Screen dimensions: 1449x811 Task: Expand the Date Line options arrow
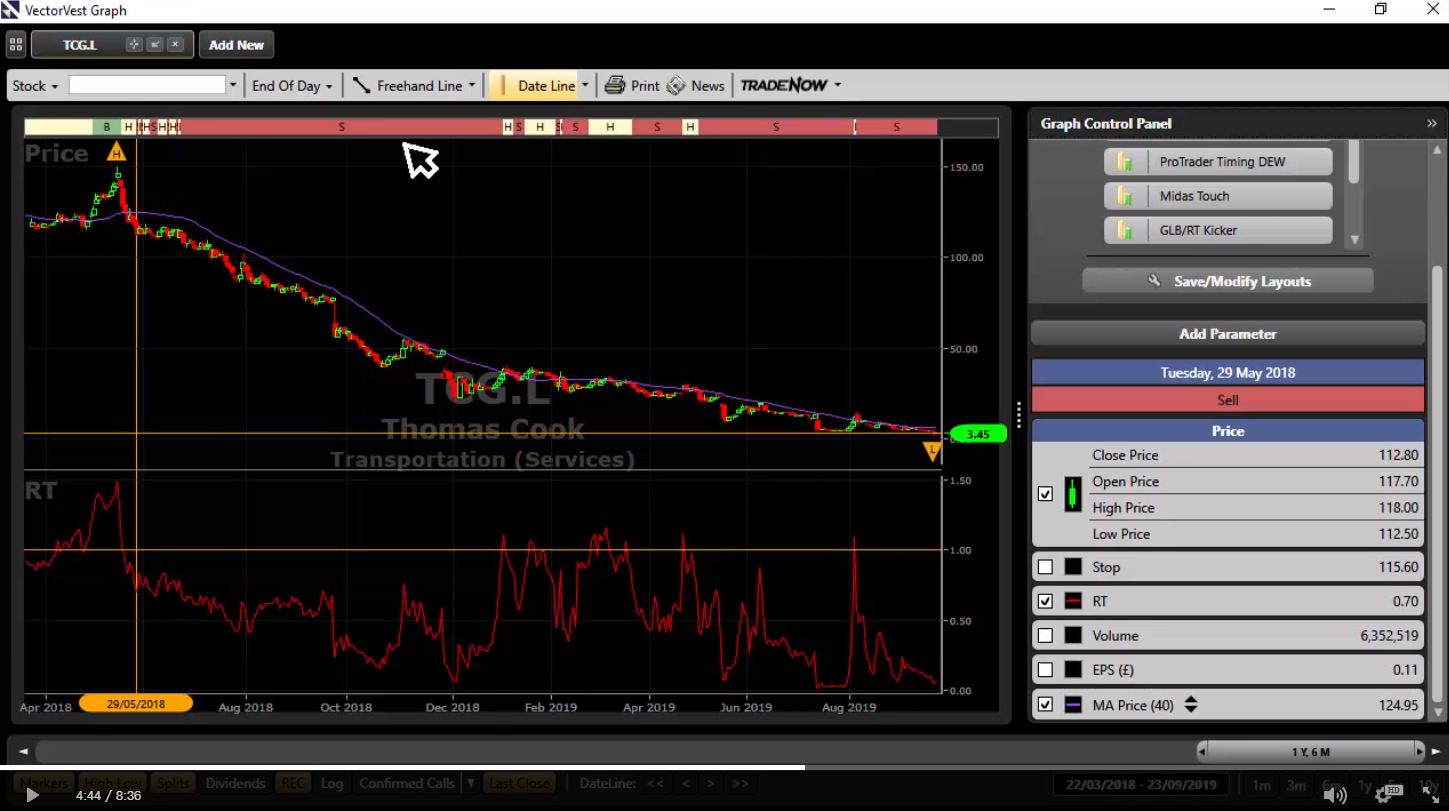(585, 86)
